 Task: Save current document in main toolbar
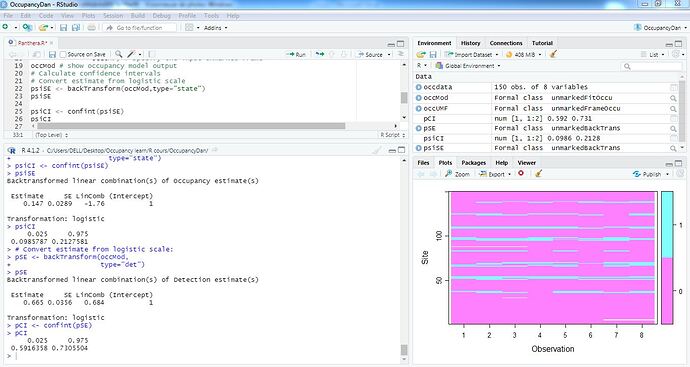coord(63,27)
